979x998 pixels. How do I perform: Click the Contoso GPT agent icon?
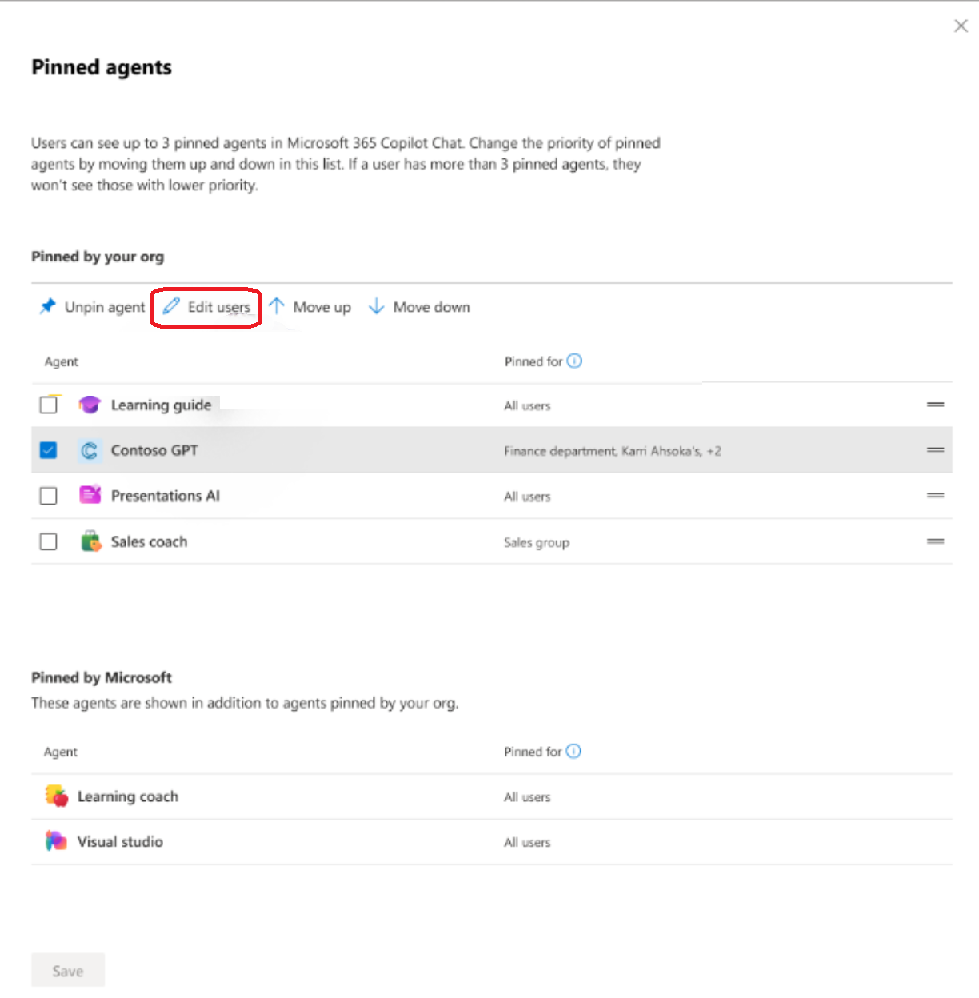point(90,451)
